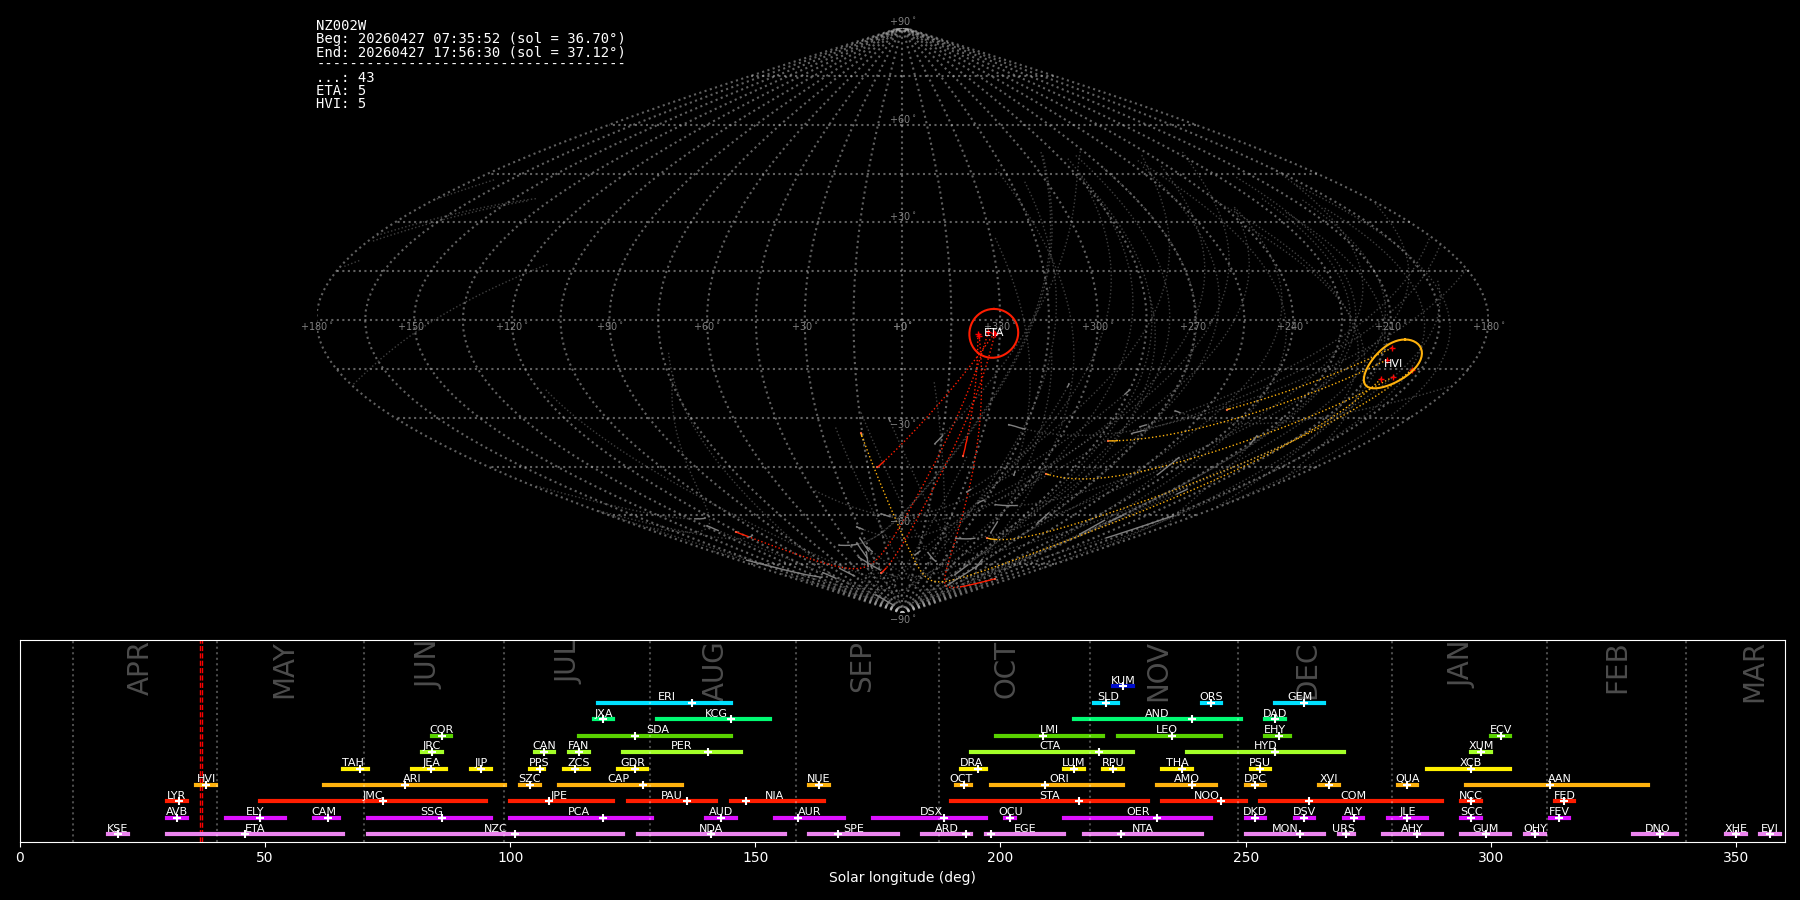
Task: Click the '...: 43' count line
Action: [345, 78]
